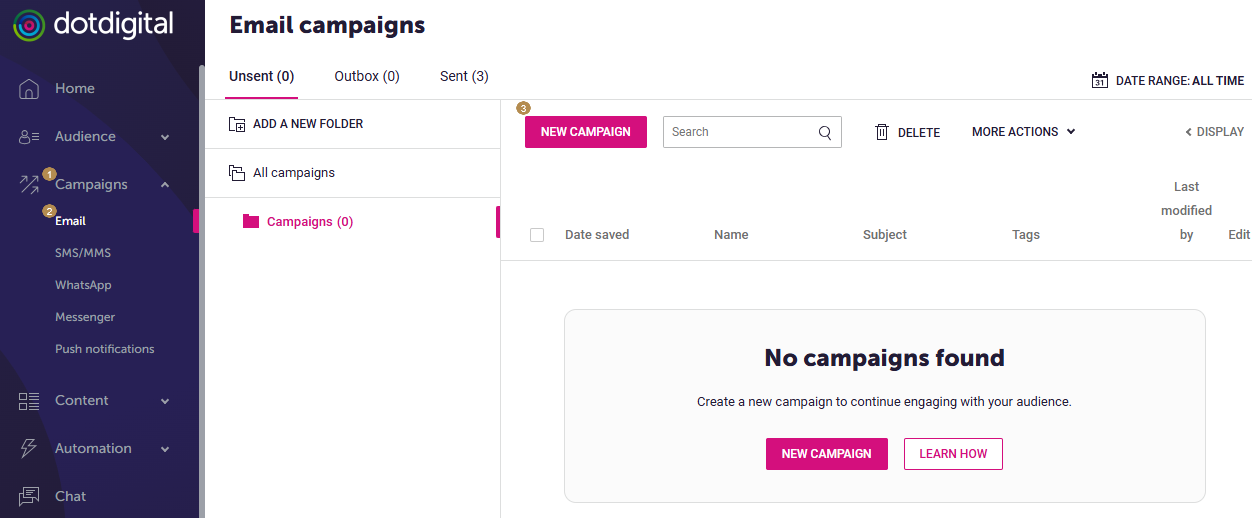Click the Content grid icon
This screenshot has height=518, width=1252.
(x=29, y=401)
